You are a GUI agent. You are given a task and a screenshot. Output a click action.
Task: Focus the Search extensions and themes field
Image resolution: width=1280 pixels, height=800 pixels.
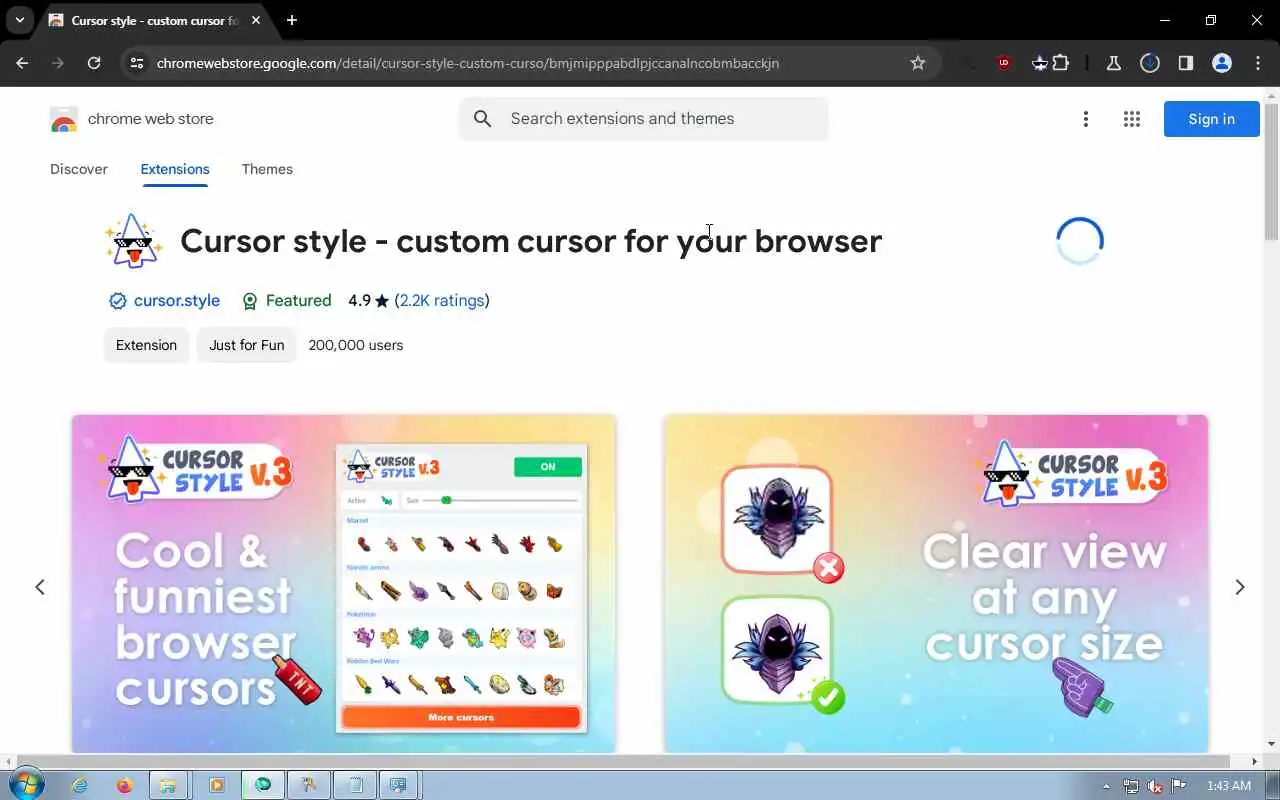click(644, 119)
